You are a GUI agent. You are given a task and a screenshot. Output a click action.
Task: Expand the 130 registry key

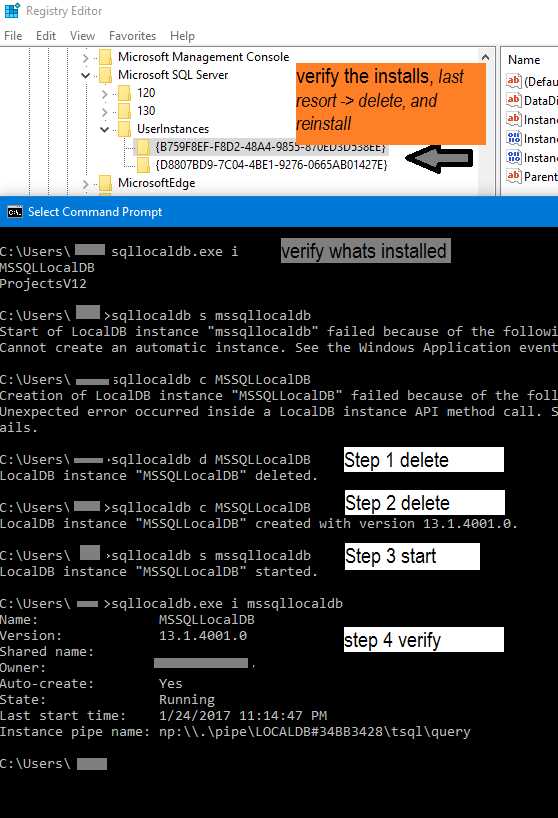[x=104, y=111]
